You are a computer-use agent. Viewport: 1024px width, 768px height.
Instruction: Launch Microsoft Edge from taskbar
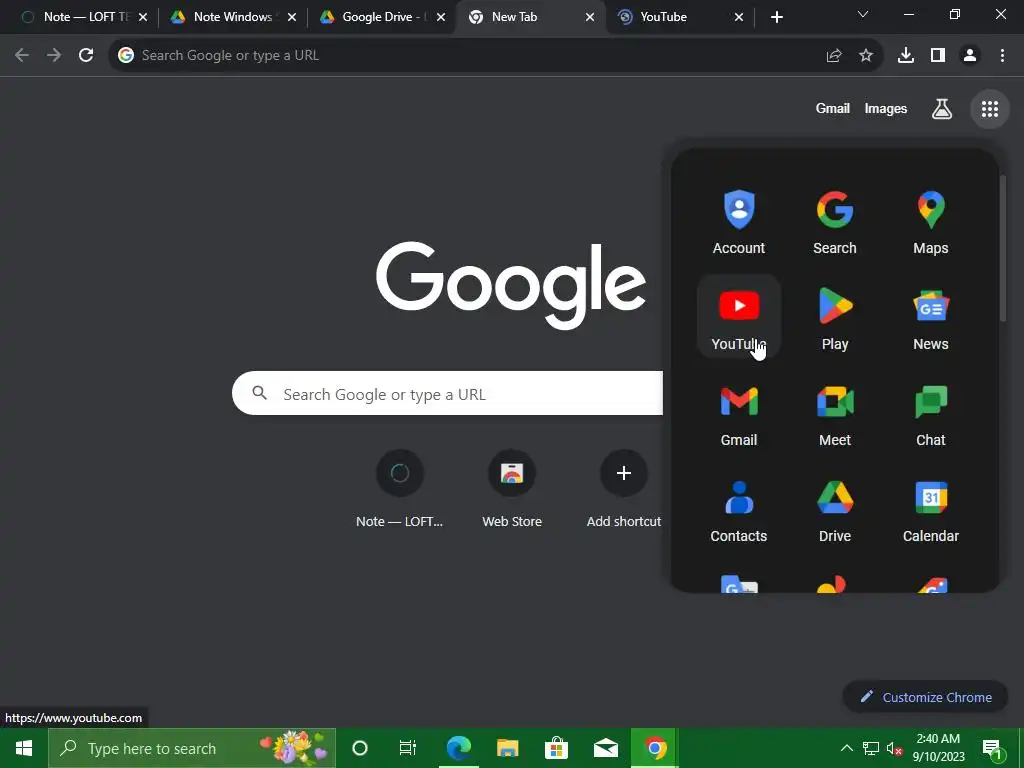(x=458, y=748)
